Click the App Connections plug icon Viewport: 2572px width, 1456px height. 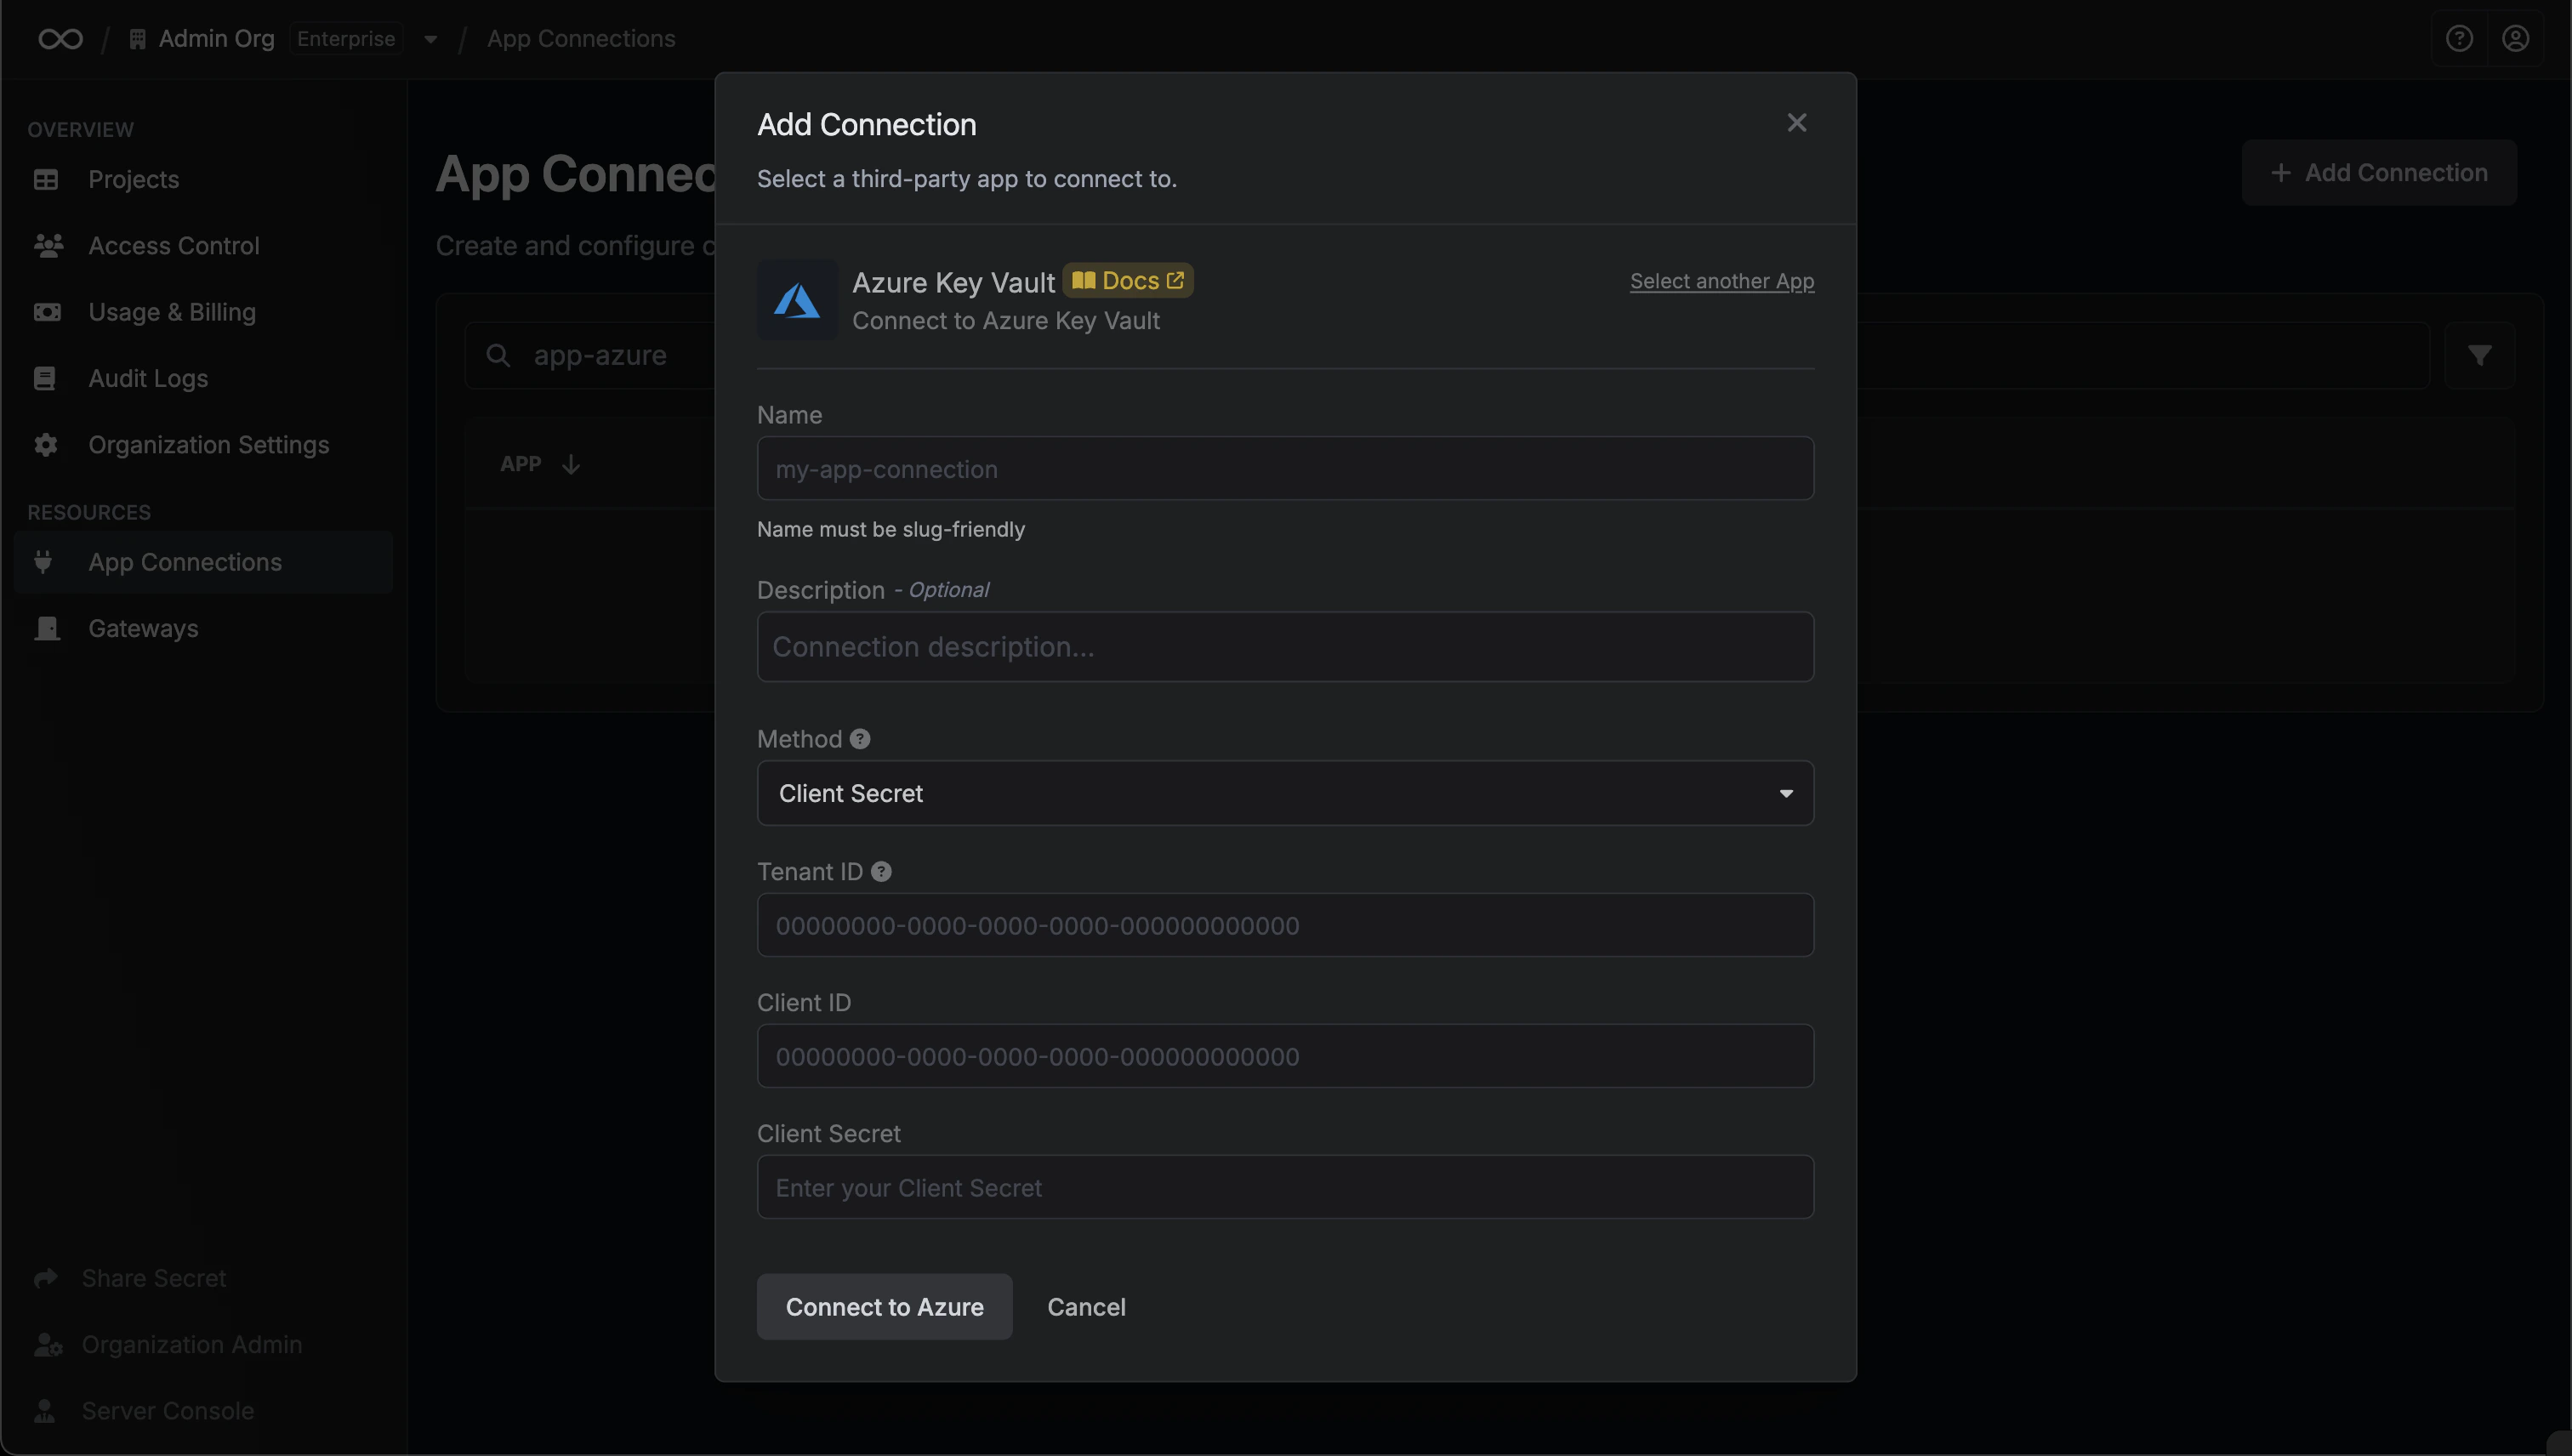click(43, 562)
